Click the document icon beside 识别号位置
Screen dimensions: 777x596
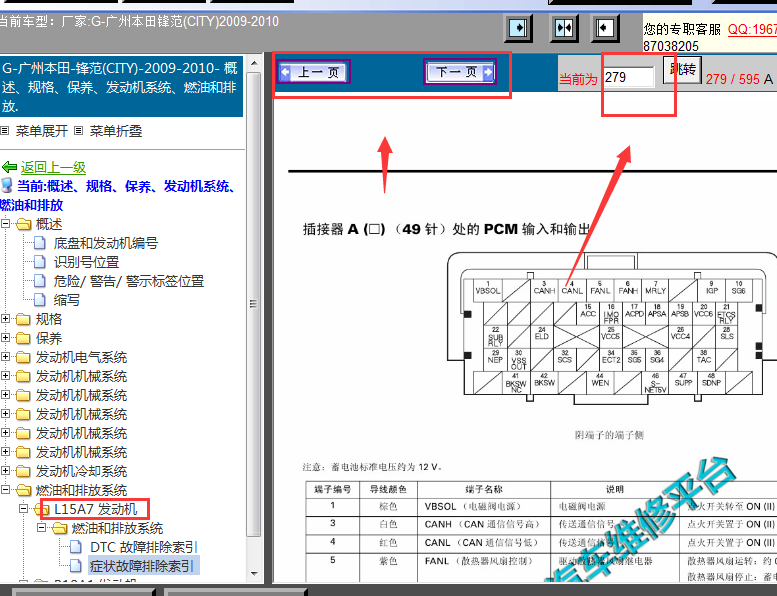[x=40, y=261]
